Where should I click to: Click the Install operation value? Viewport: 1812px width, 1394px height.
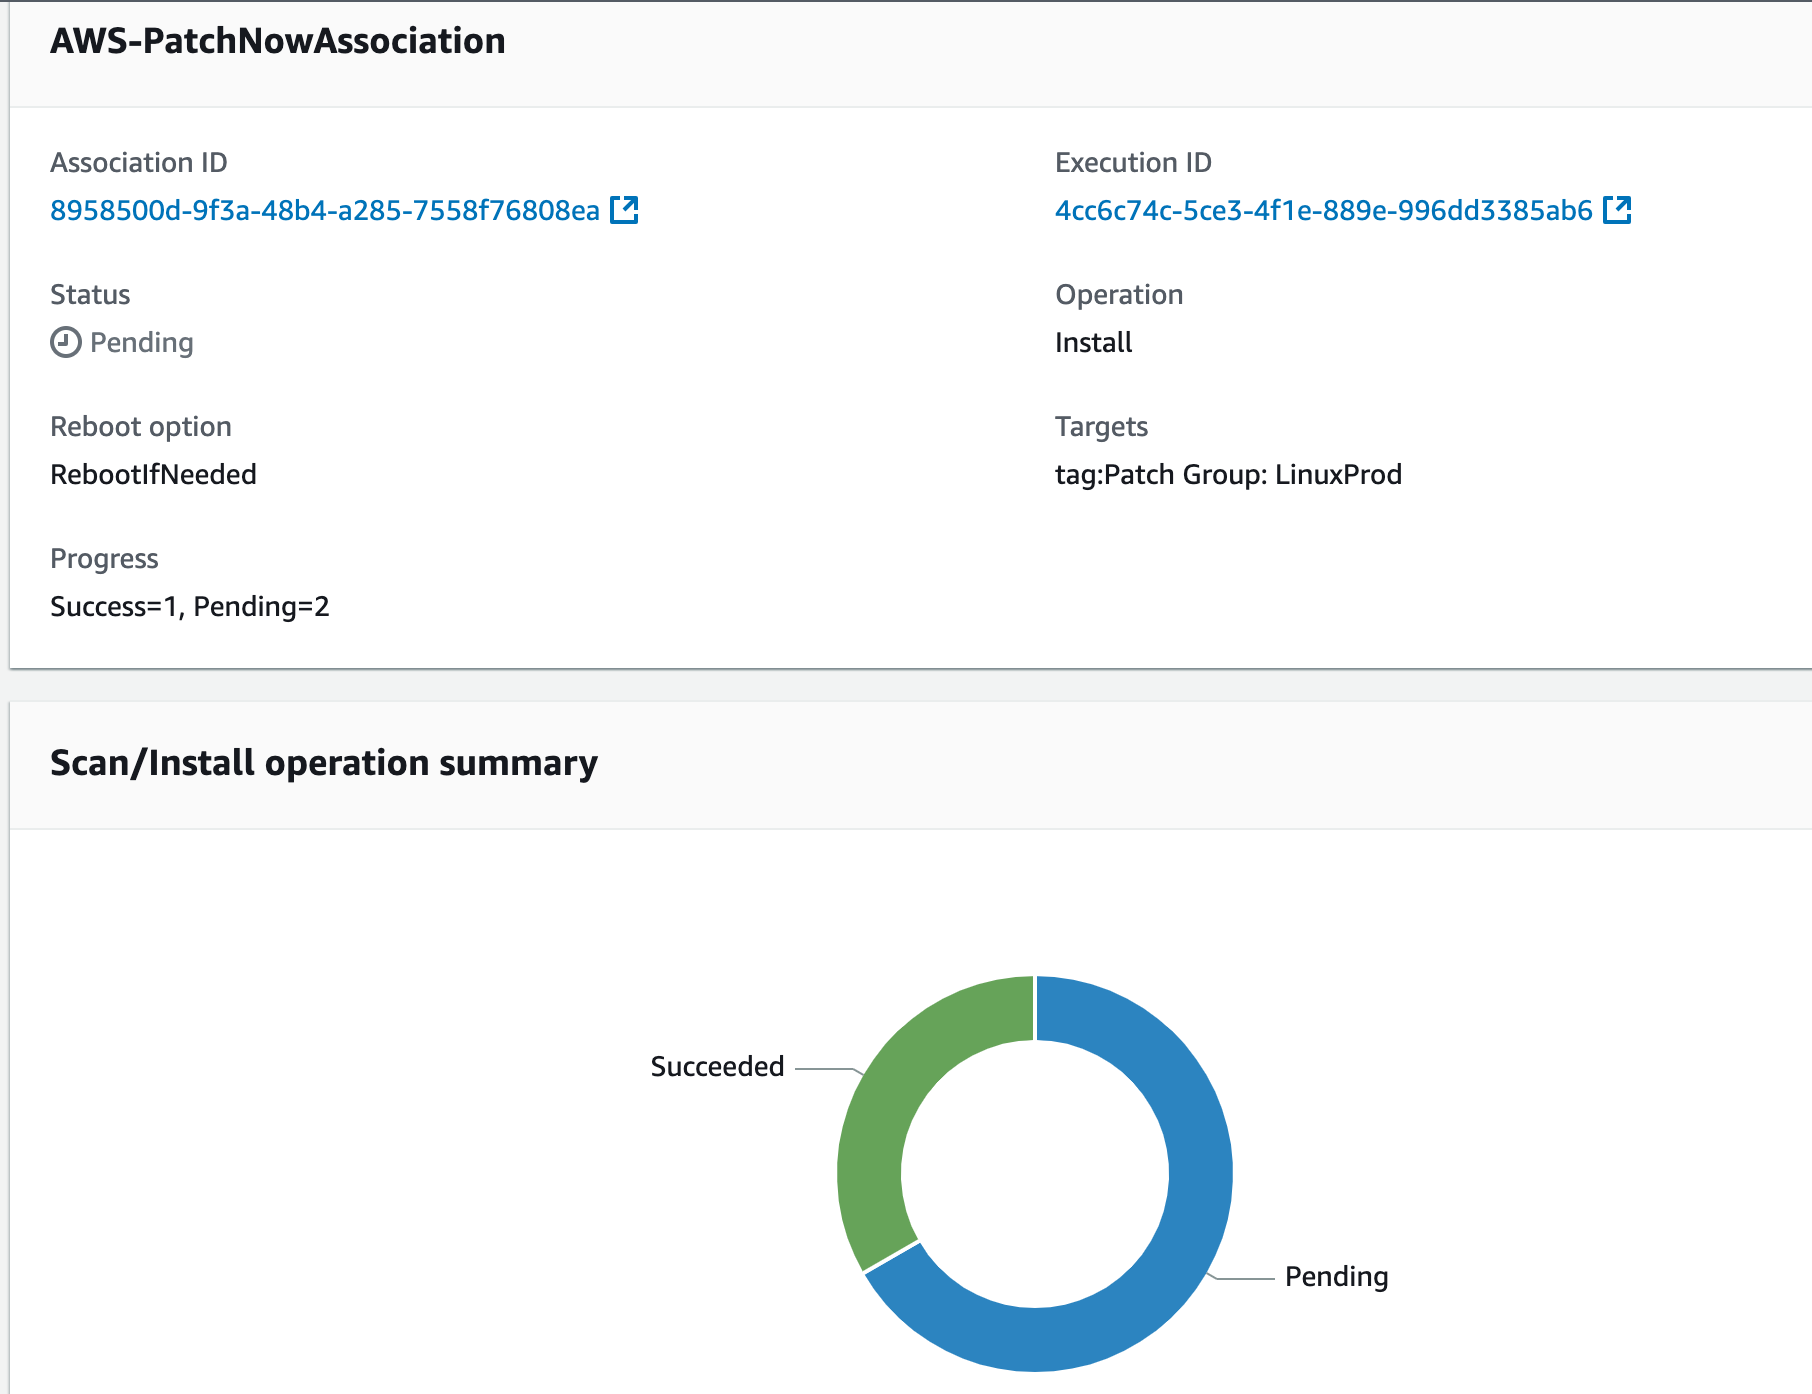1093,342
